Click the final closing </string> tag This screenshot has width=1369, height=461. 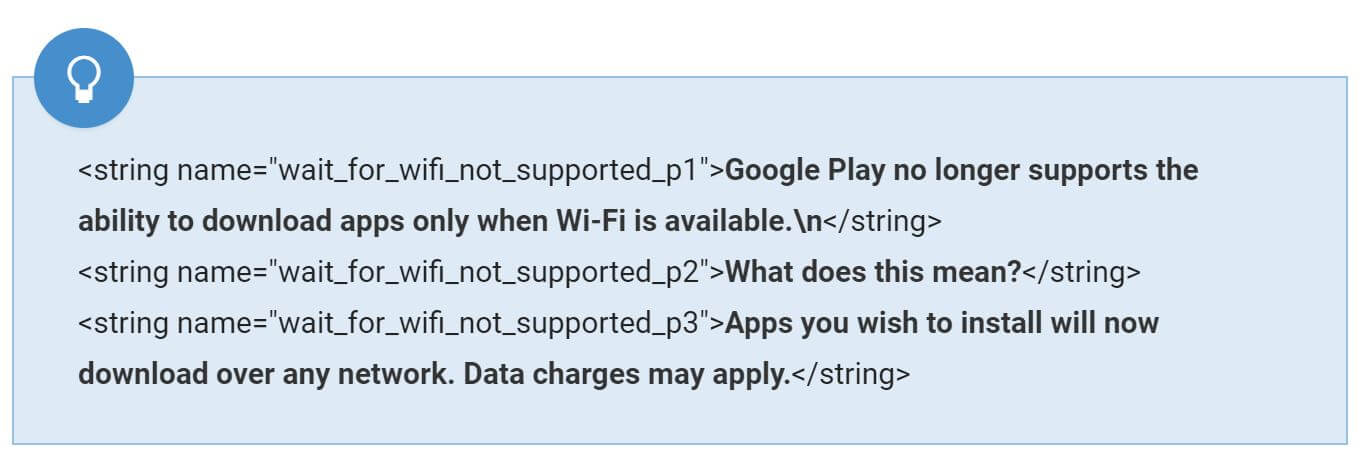coord(851,374)
